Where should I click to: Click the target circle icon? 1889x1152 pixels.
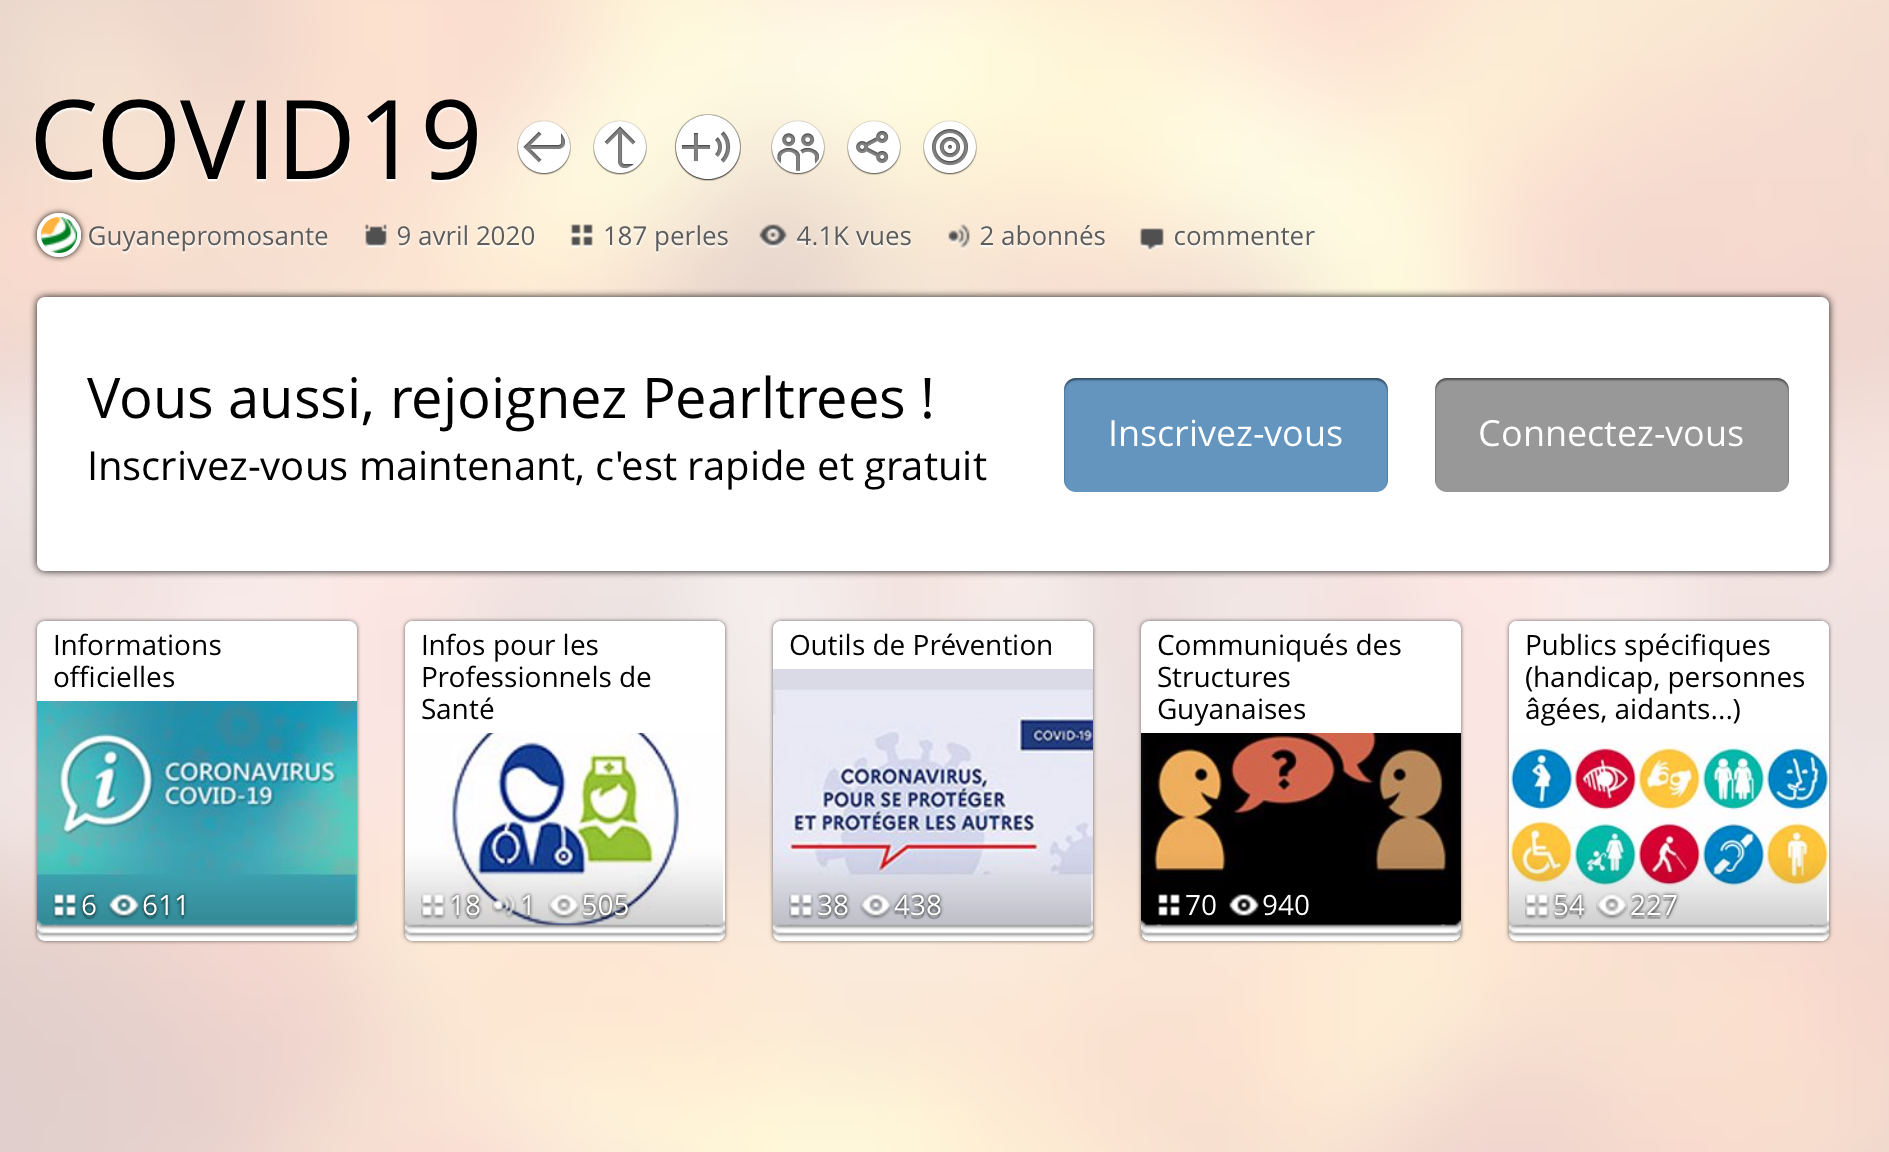pos(950,147)
